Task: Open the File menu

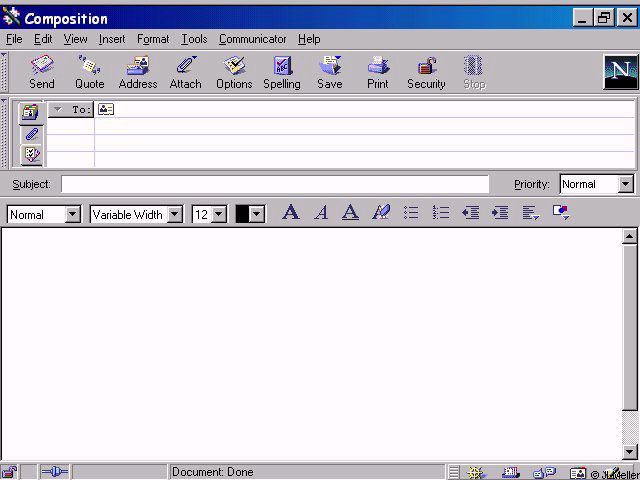Action: pos(14,39)
